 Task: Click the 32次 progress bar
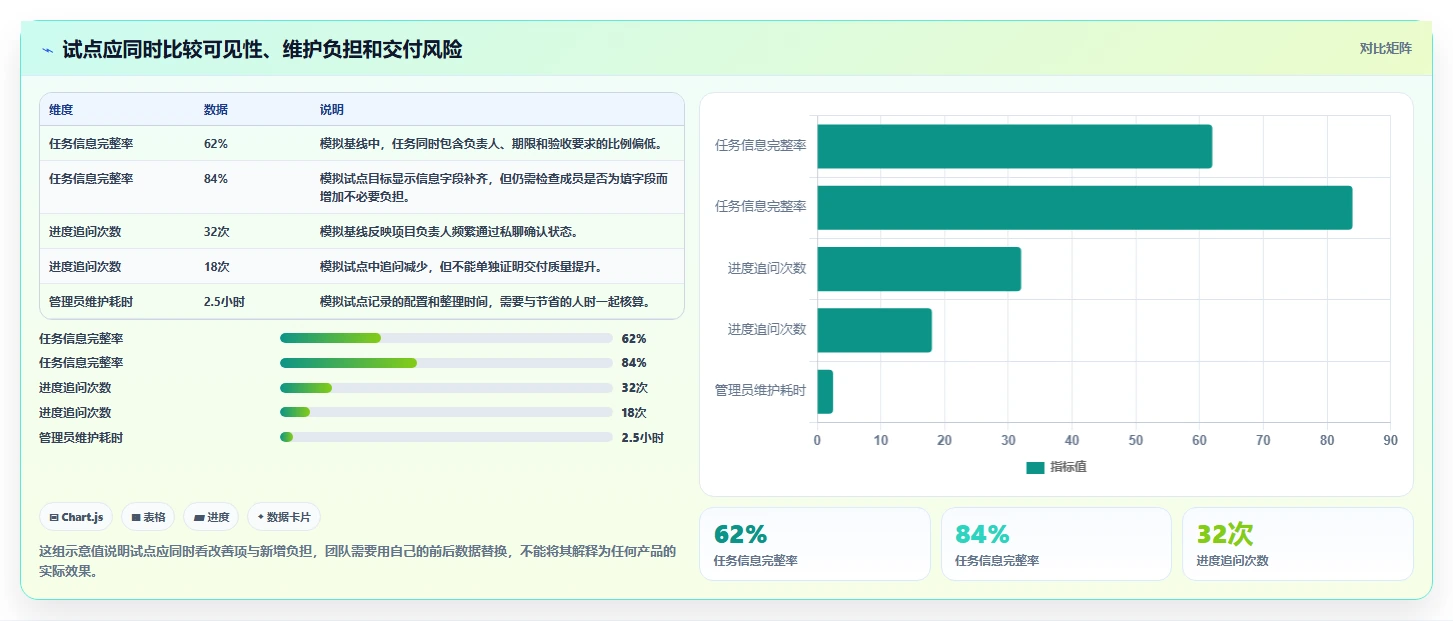[x=446, y=388]
